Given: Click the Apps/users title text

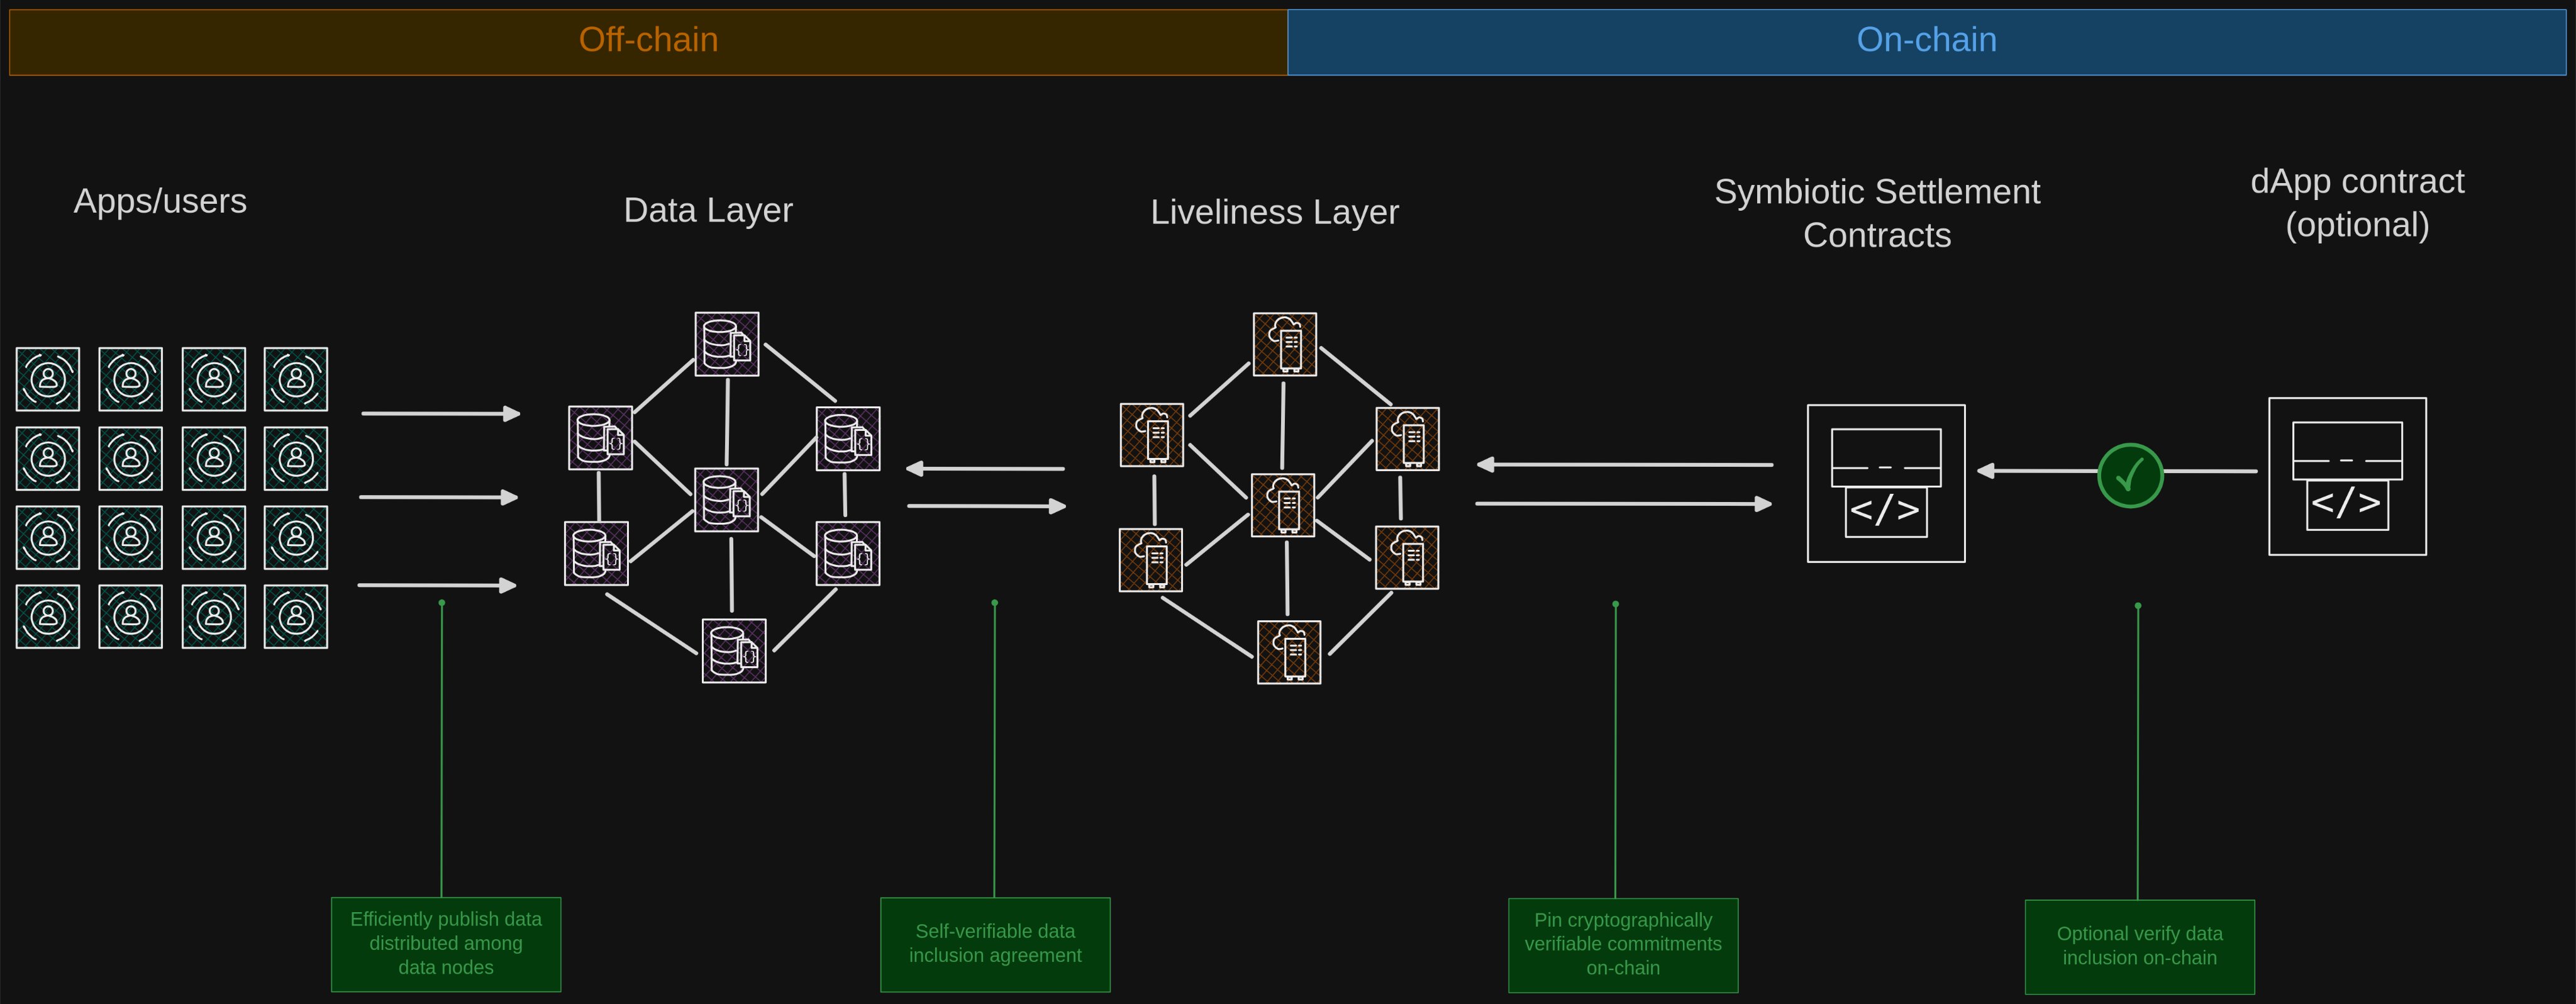Looking at the screenshot, I should click(x=160, y=201).
